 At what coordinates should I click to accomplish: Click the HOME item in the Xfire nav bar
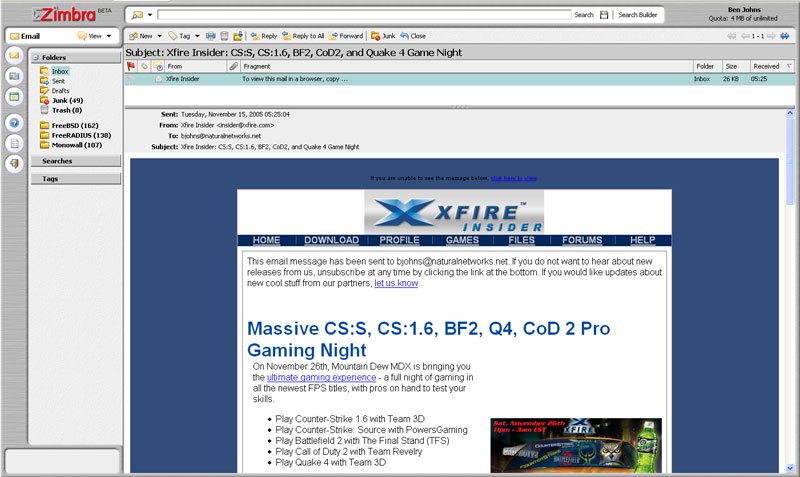pyautogui.click(x=266, y=240)
